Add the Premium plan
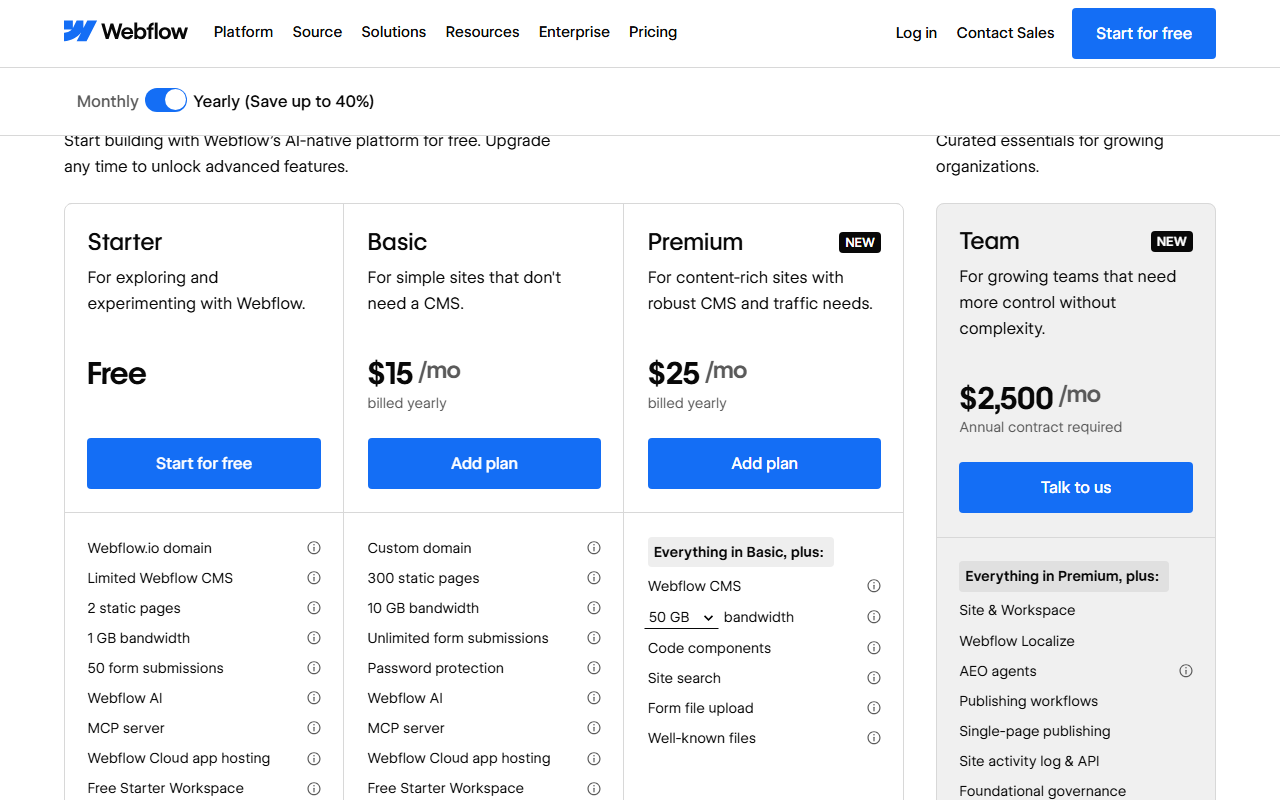This screenshot has width=1280, height=800. point(764,463)
